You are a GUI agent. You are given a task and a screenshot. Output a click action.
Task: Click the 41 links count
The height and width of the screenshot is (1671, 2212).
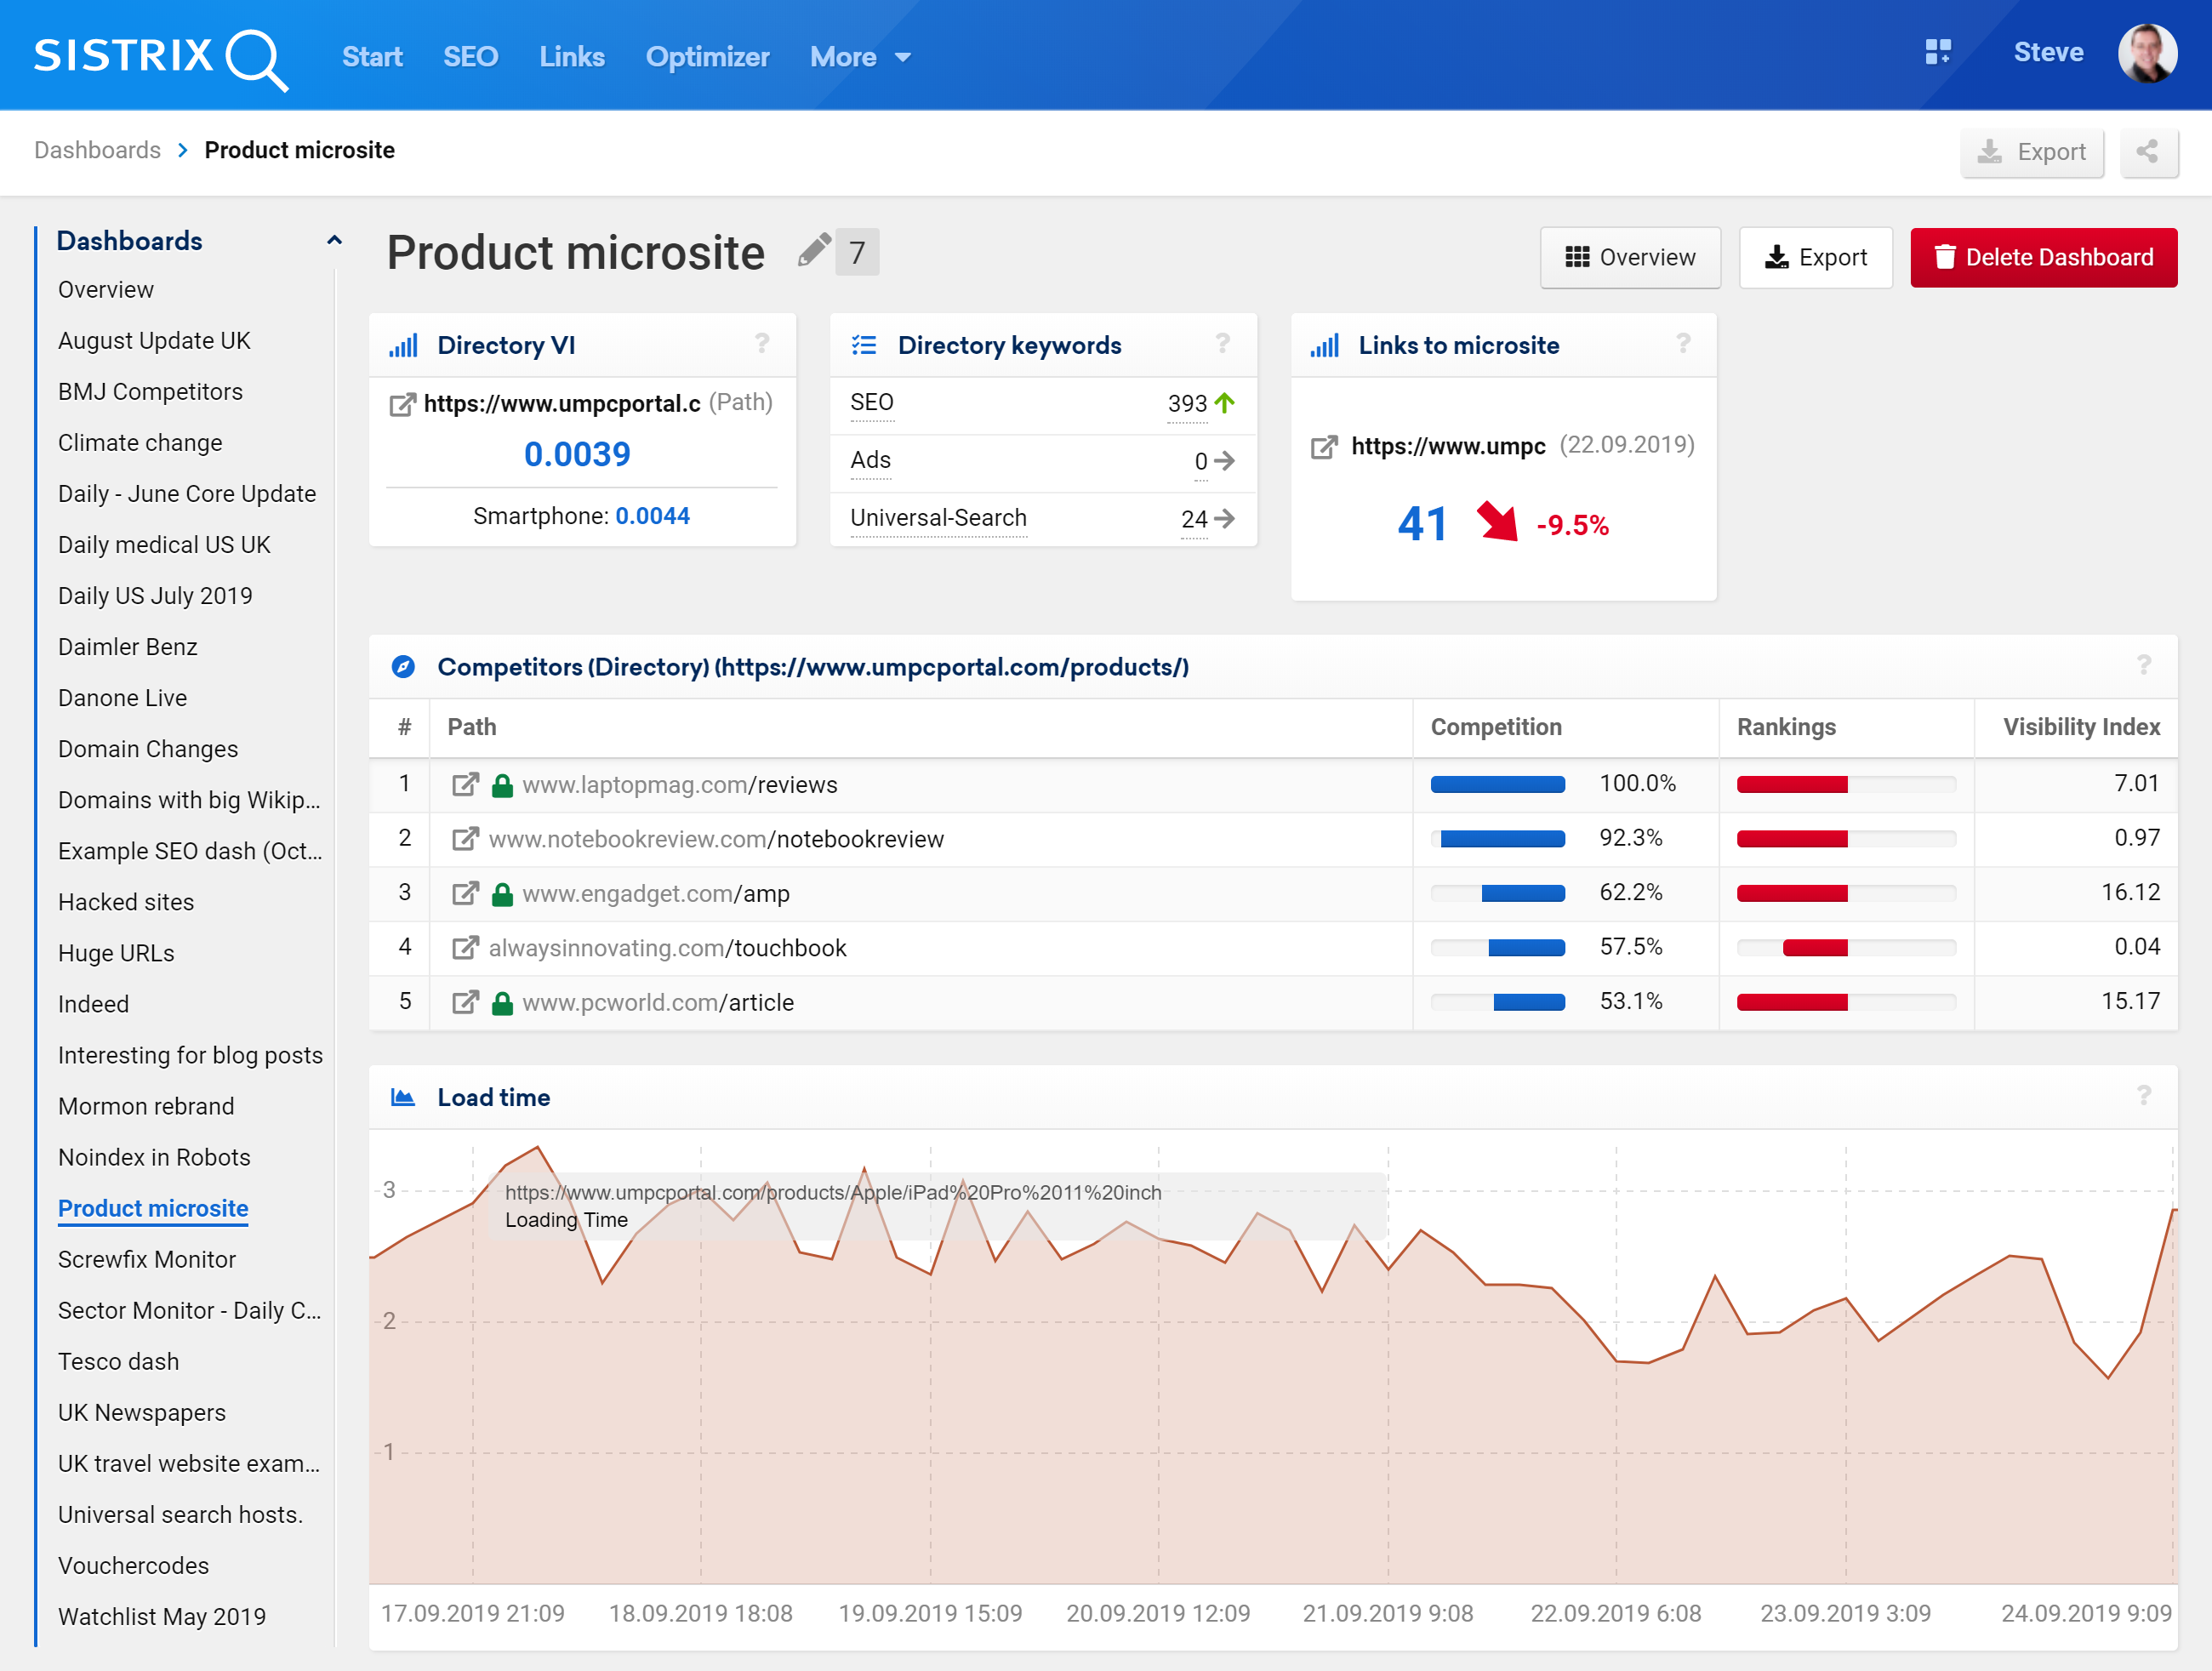(x=1422, y=524)
